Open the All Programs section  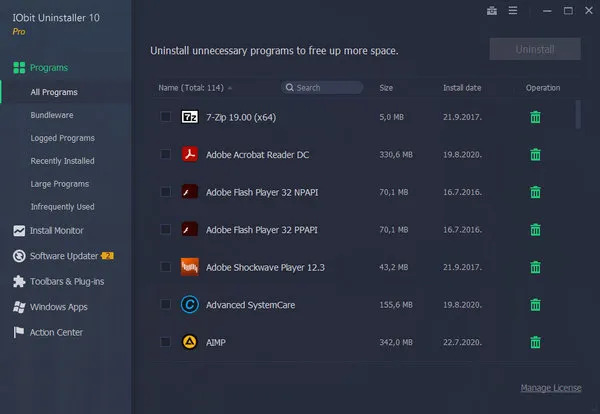(x=54, y=92)
